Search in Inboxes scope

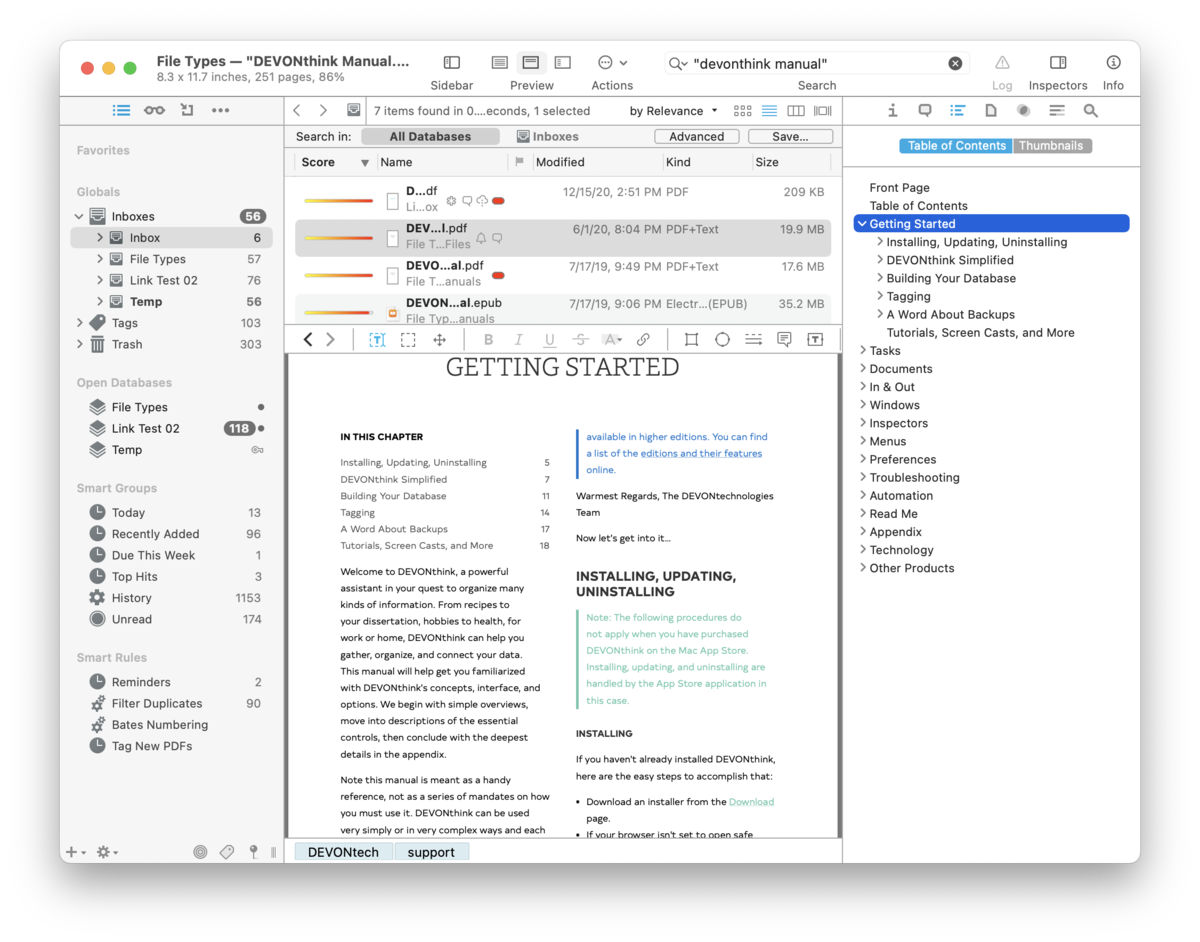(548, 137)
